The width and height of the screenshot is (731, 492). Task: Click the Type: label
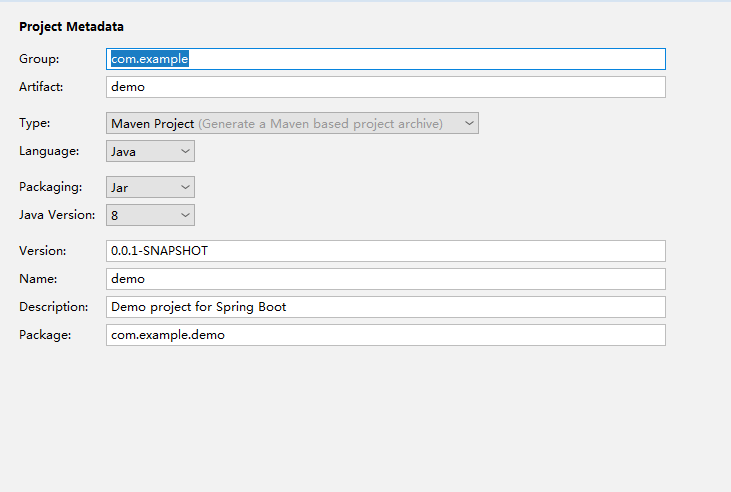(34, 123)
